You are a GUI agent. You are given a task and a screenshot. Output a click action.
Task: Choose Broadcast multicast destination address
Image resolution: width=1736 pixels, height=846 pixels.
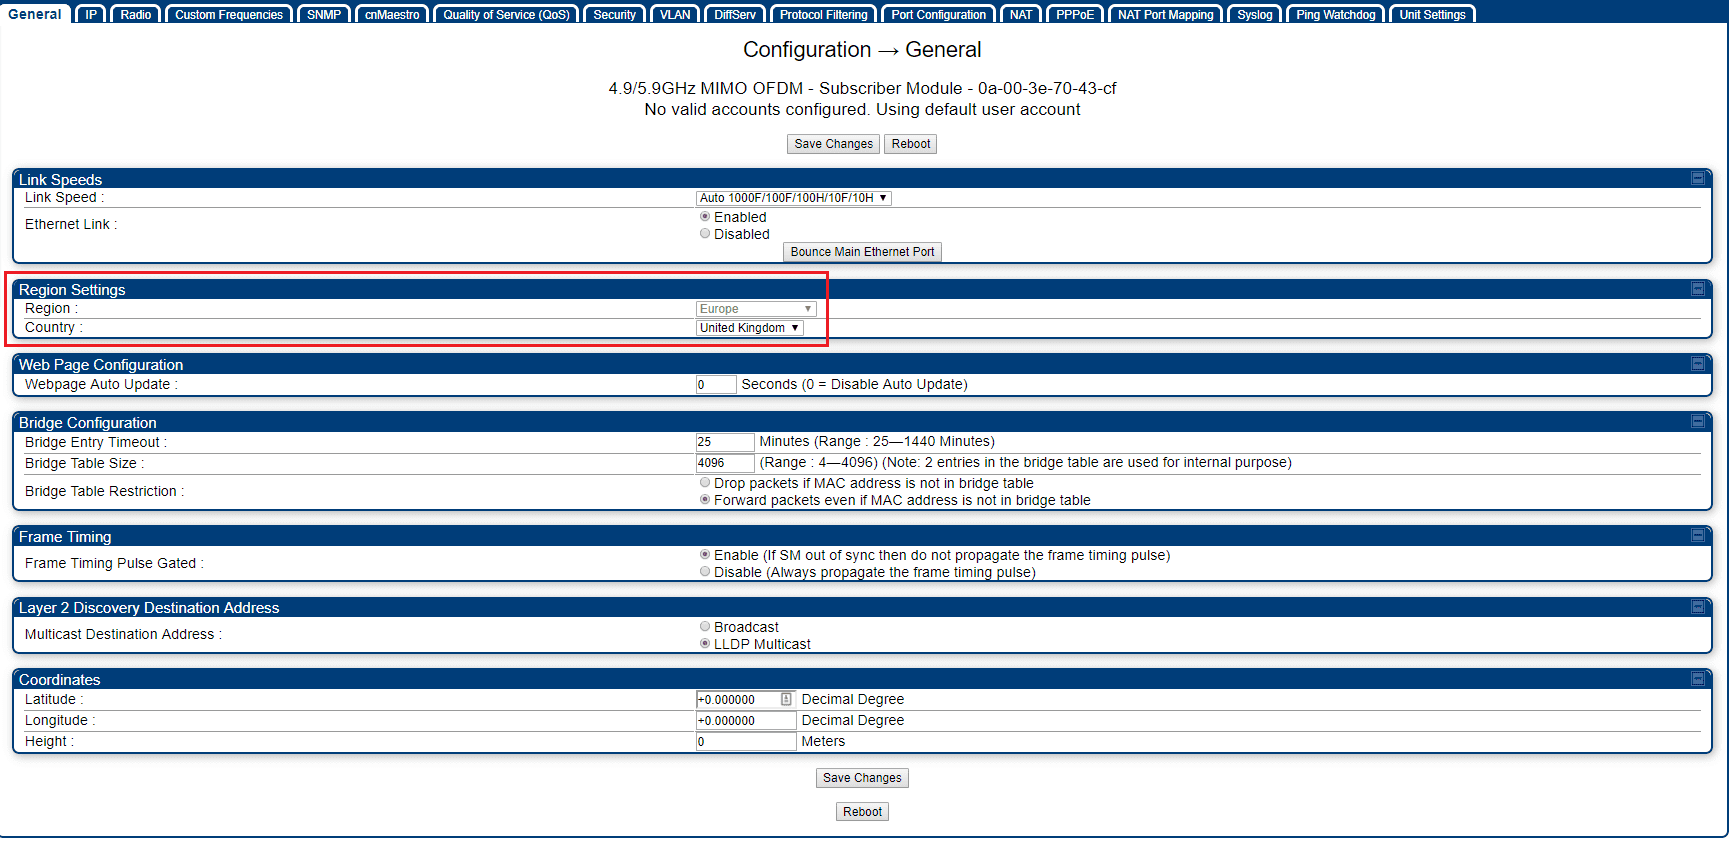(705, 627)
